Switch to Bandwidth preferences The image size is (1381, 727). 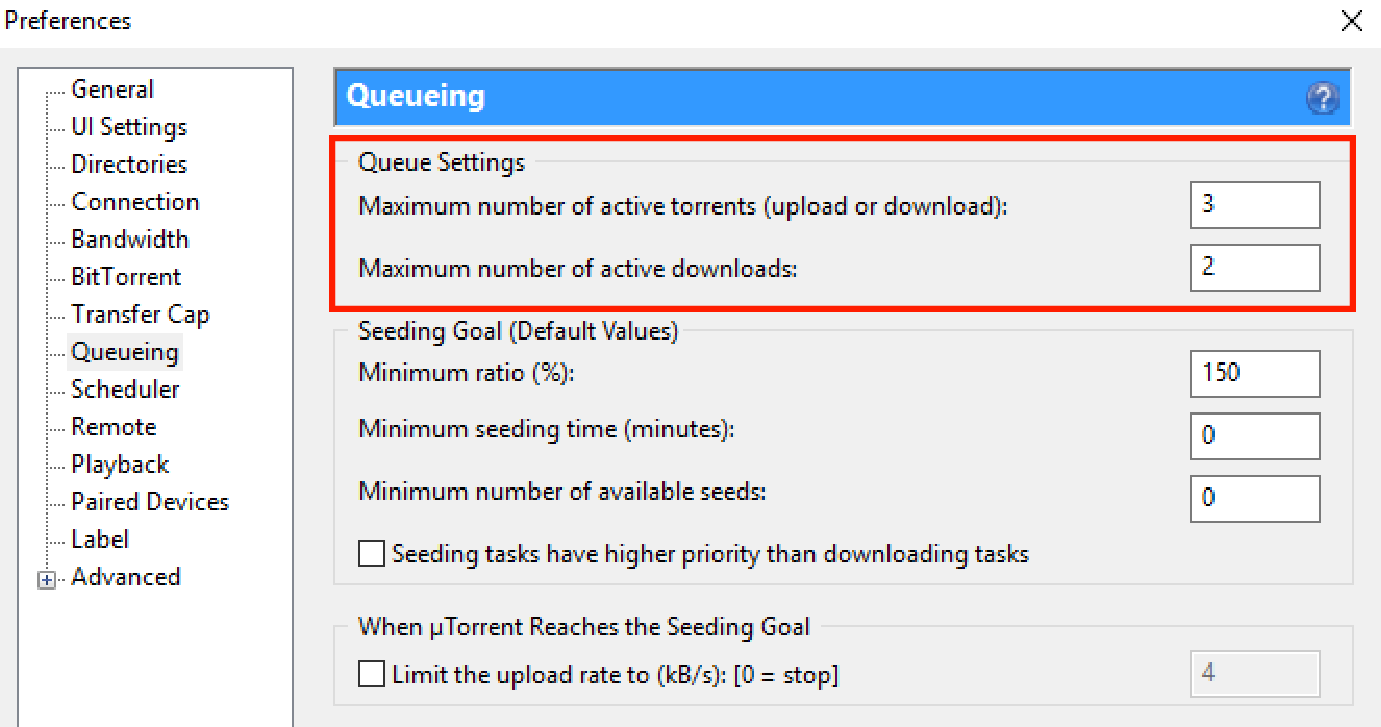click(130, 240)
